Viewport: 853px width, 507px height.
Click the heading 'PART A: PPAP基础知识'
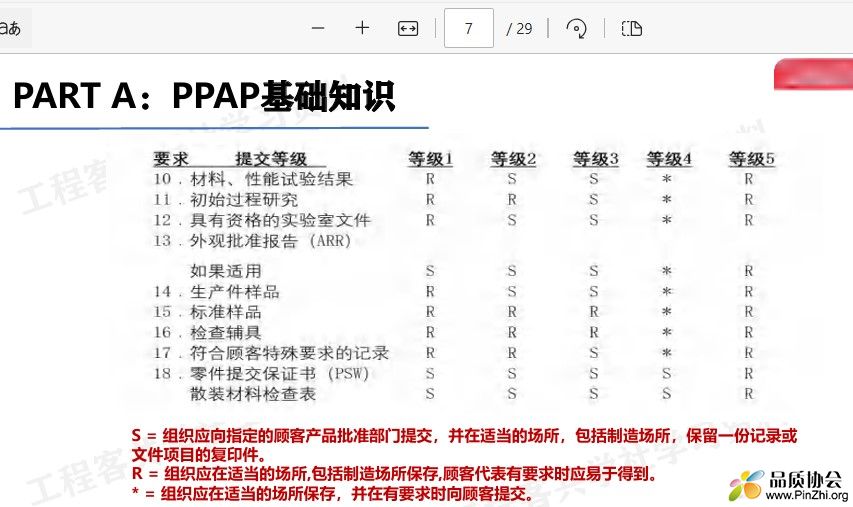(x=204, y=96)
